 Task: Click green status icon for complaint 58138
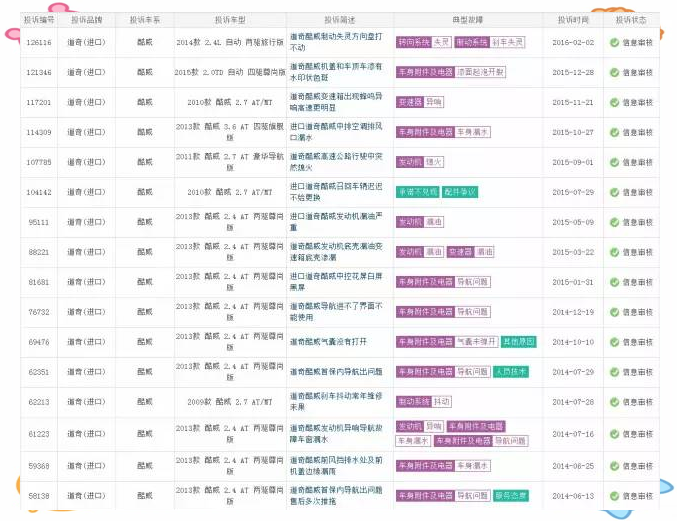(x=614, y=496)
